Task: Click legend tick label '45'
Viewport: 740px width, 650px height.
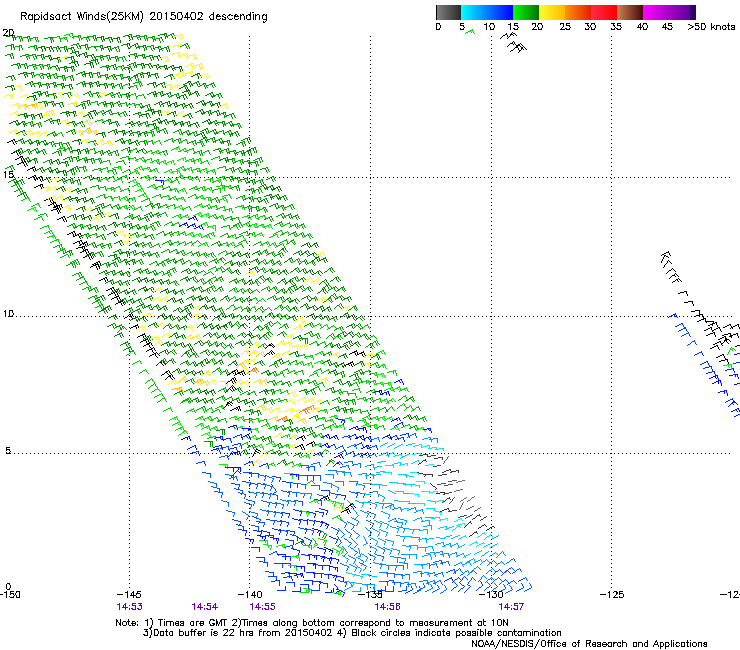Action: (x=667, y=27)
